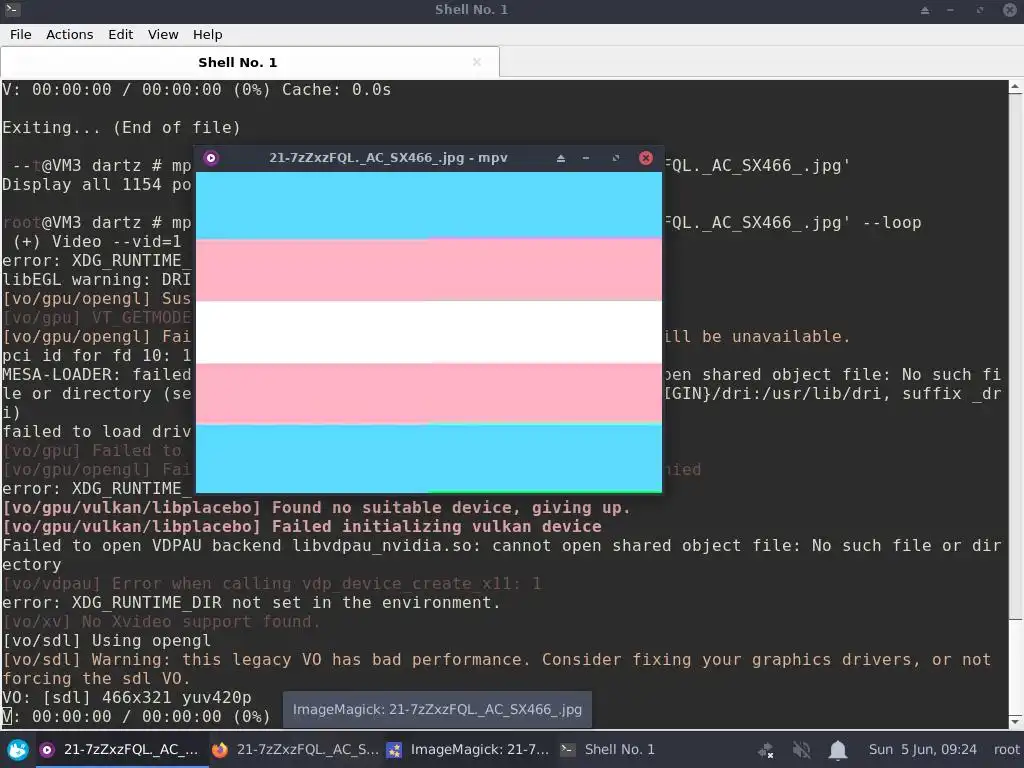The image size is (1024, 768).
Task: Click the terminal scrollbar down arrow
Action: click(1016, 721)
